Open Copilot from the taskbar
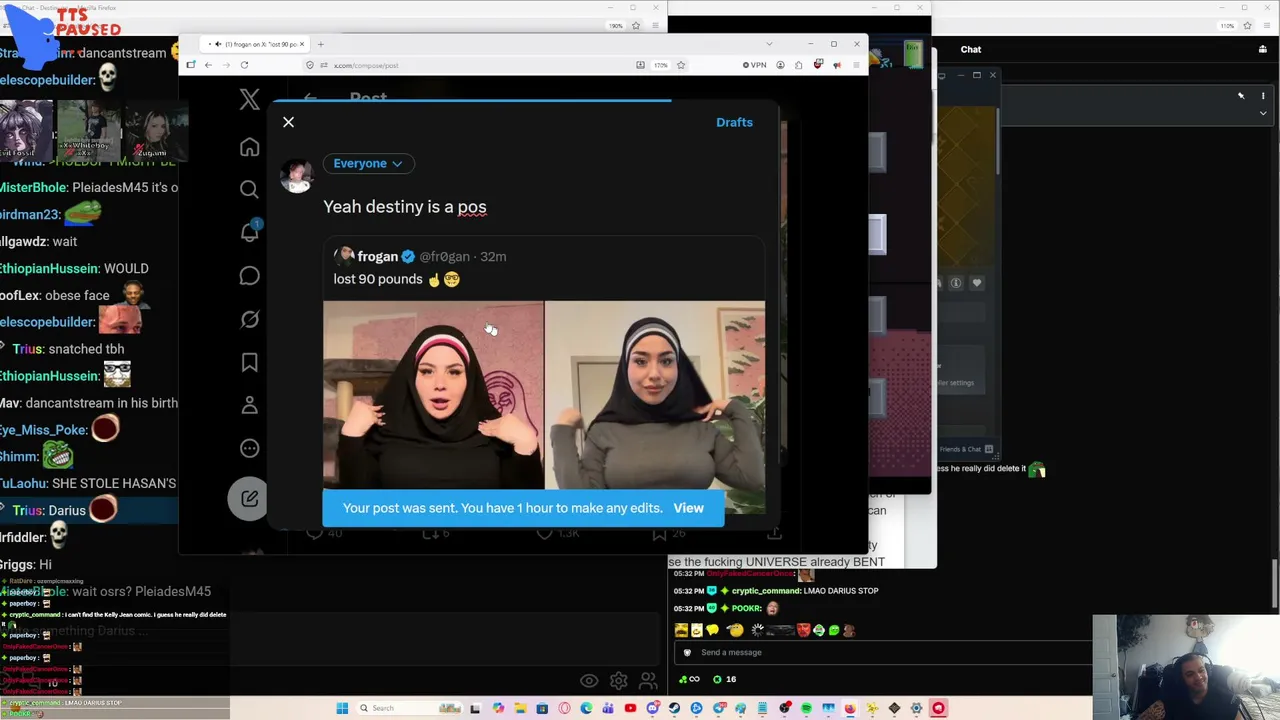The image size is (1280, 720). (x=498, y=708)
